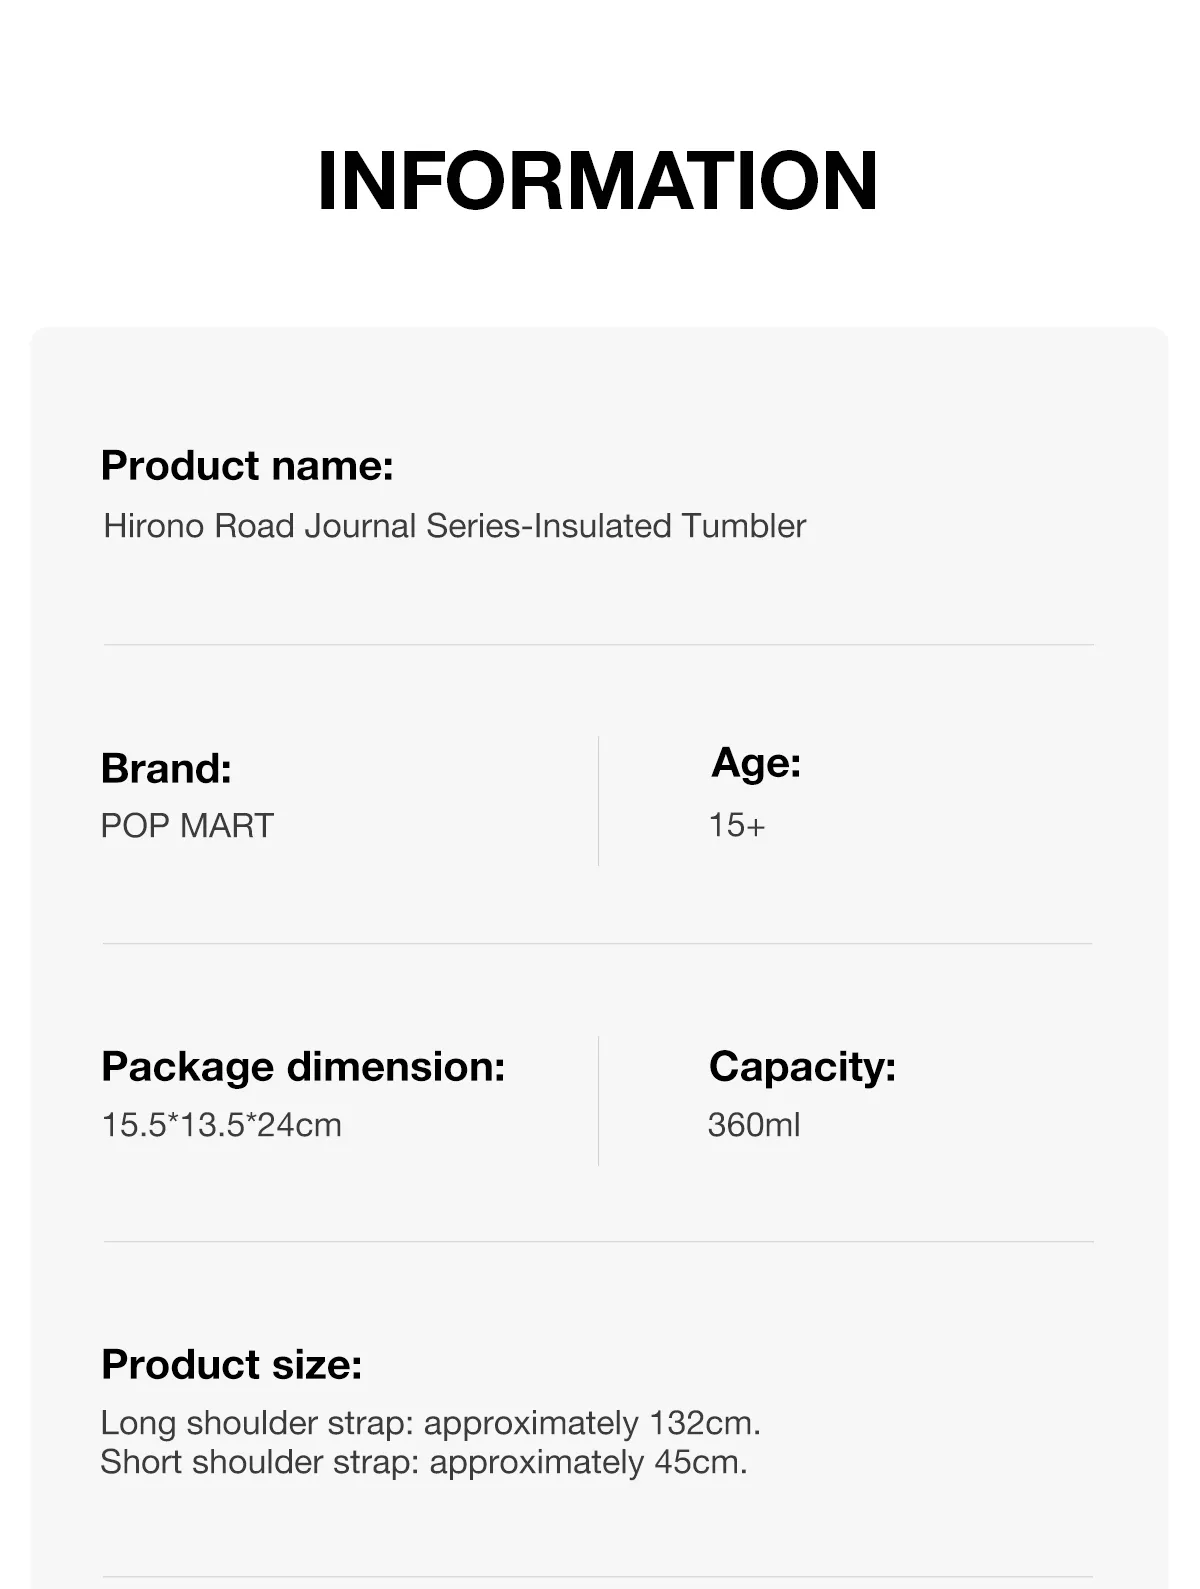Click the vertical divider beside Capacity
The width and height of the screenshot is (1200, 1589).
(x=598, y=1101)
